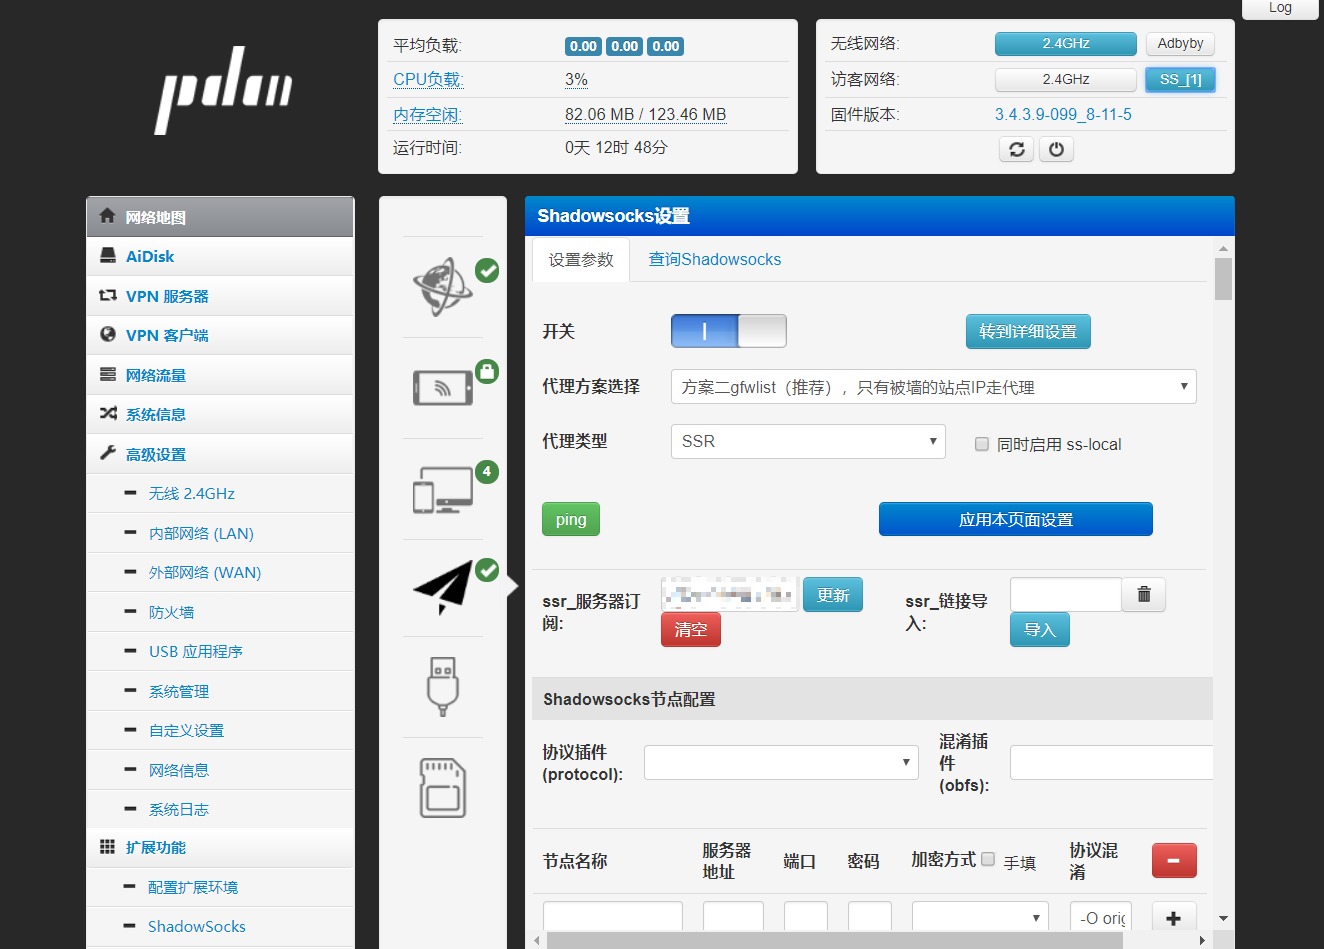Enable the 同时启用 ss-local checkbox
Image resolution: width=1324 pixels, height=949 pixels.
[982, 444]
